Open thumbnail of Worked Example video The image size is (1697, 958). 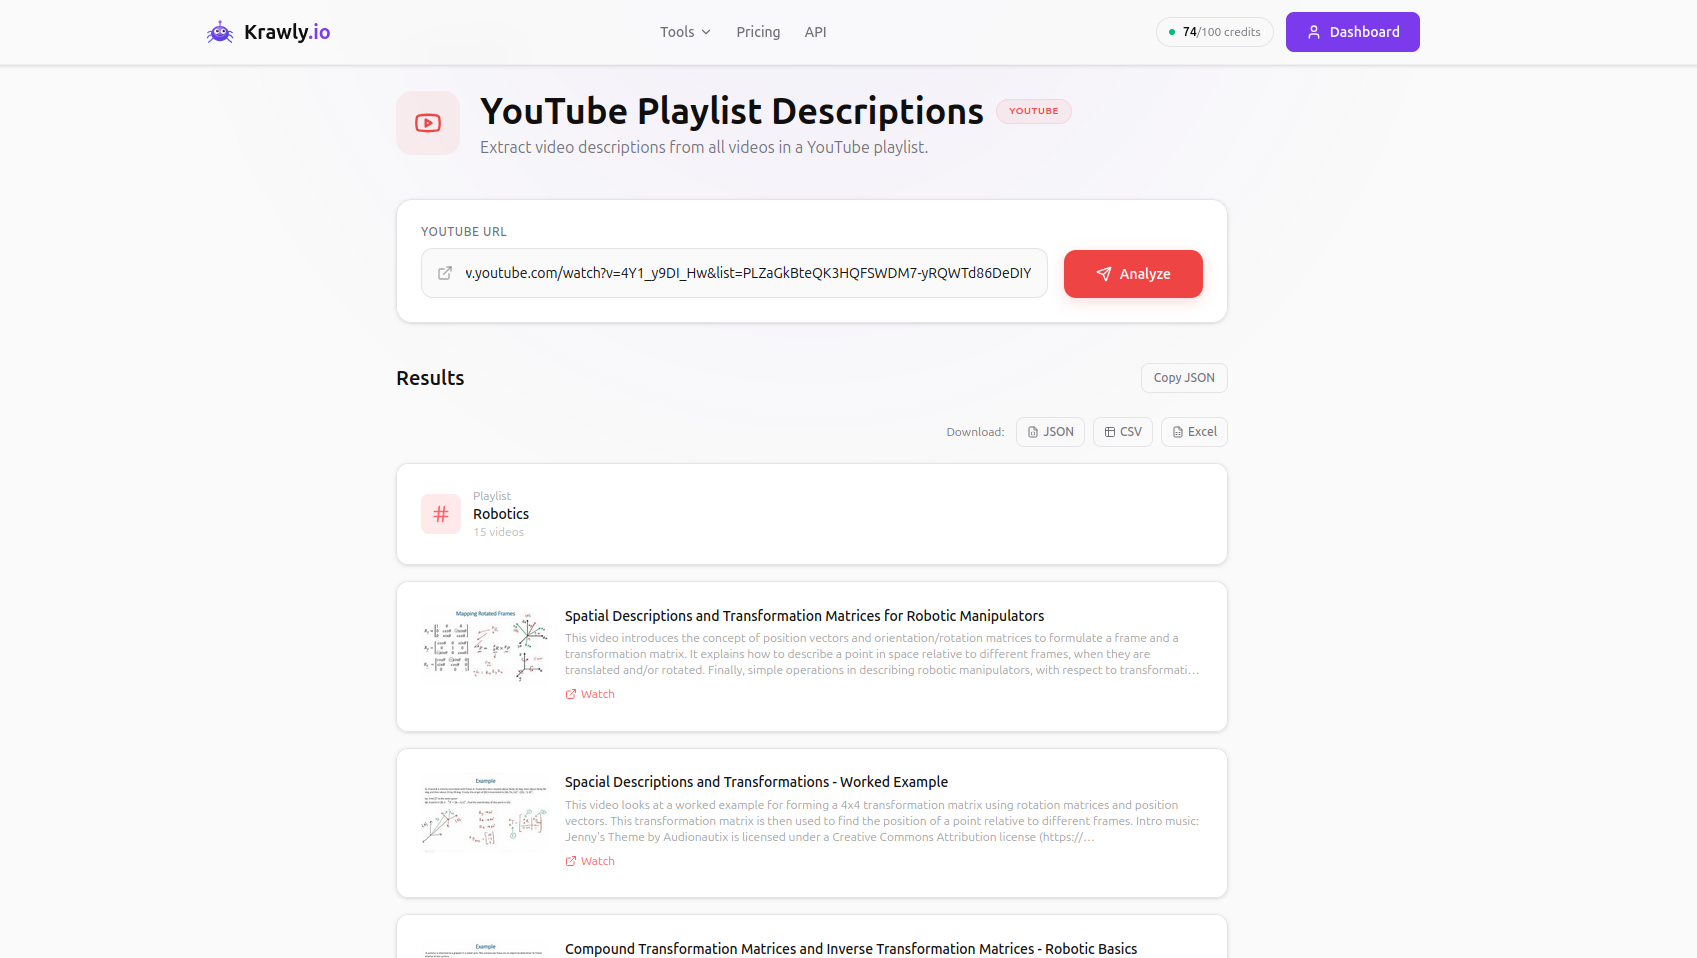coord(486,812)
